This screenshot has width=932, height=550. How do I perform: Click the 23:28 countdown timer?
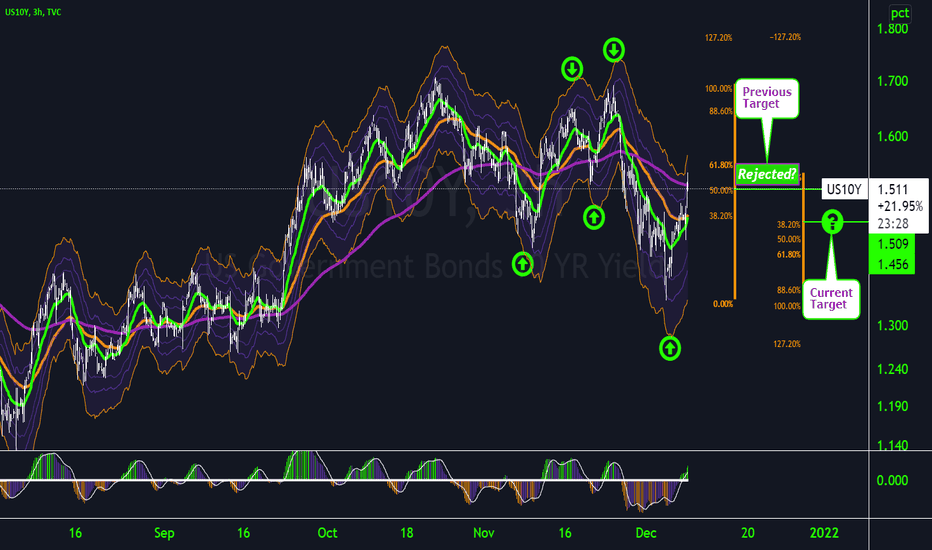coord(893,224)
